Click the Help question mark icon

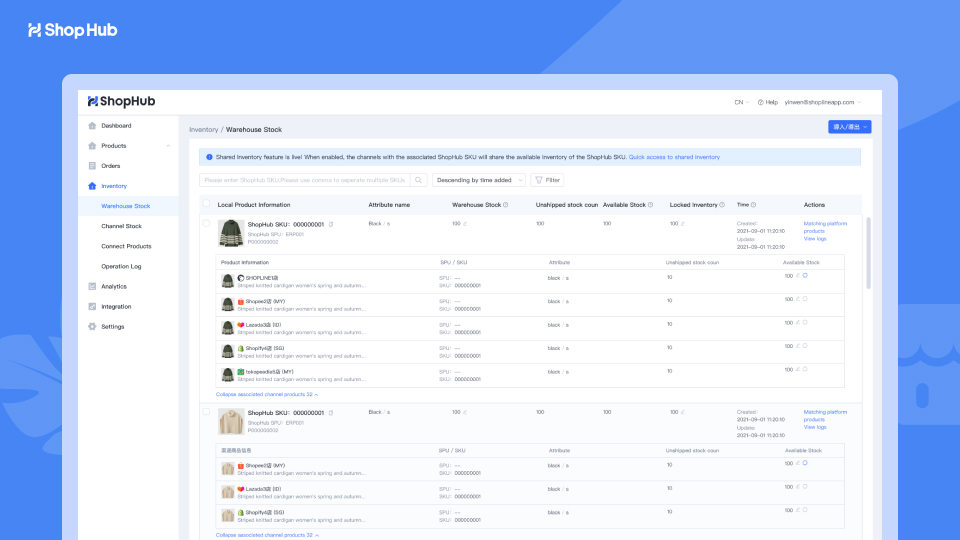(760, 102)
